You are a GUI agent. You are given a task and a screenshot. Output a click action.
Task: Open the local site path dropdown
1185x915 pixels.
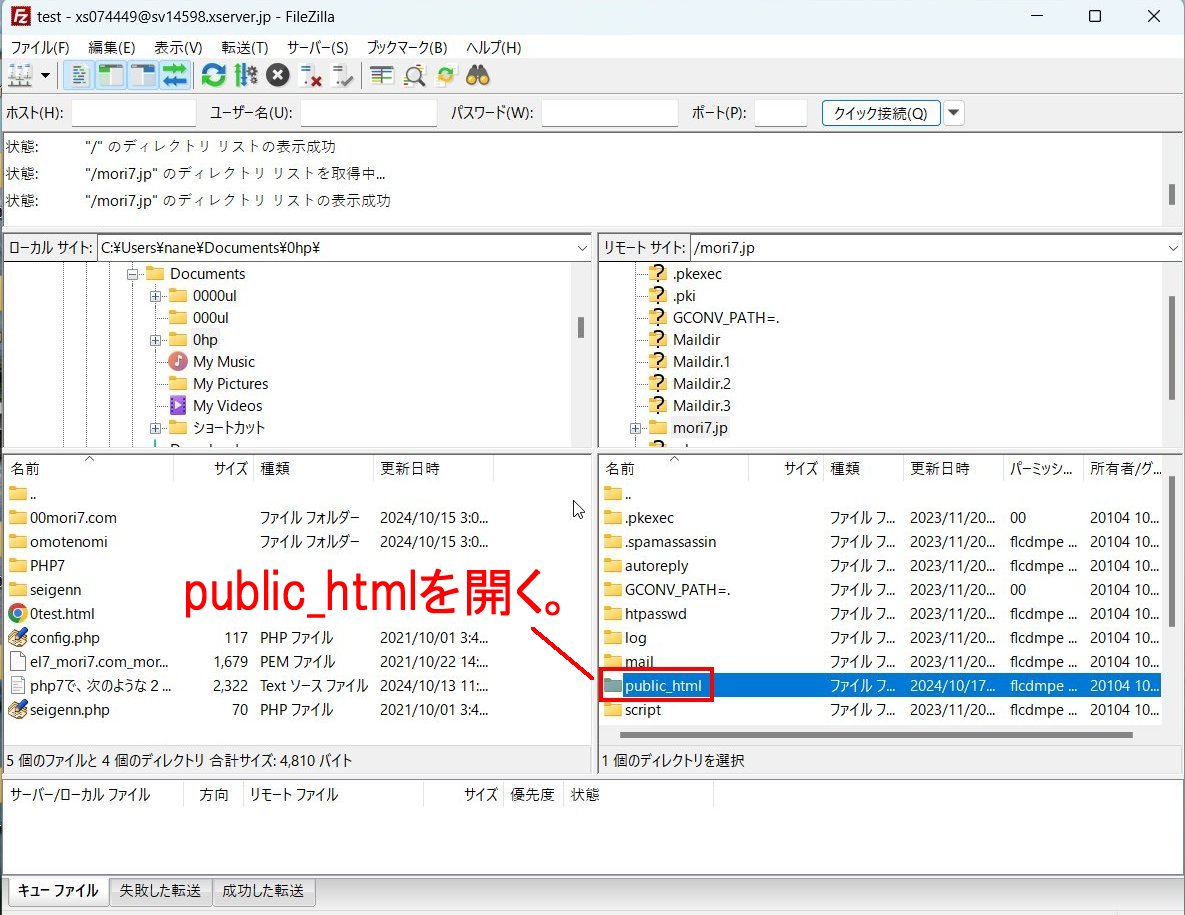(x=582, y=248)
